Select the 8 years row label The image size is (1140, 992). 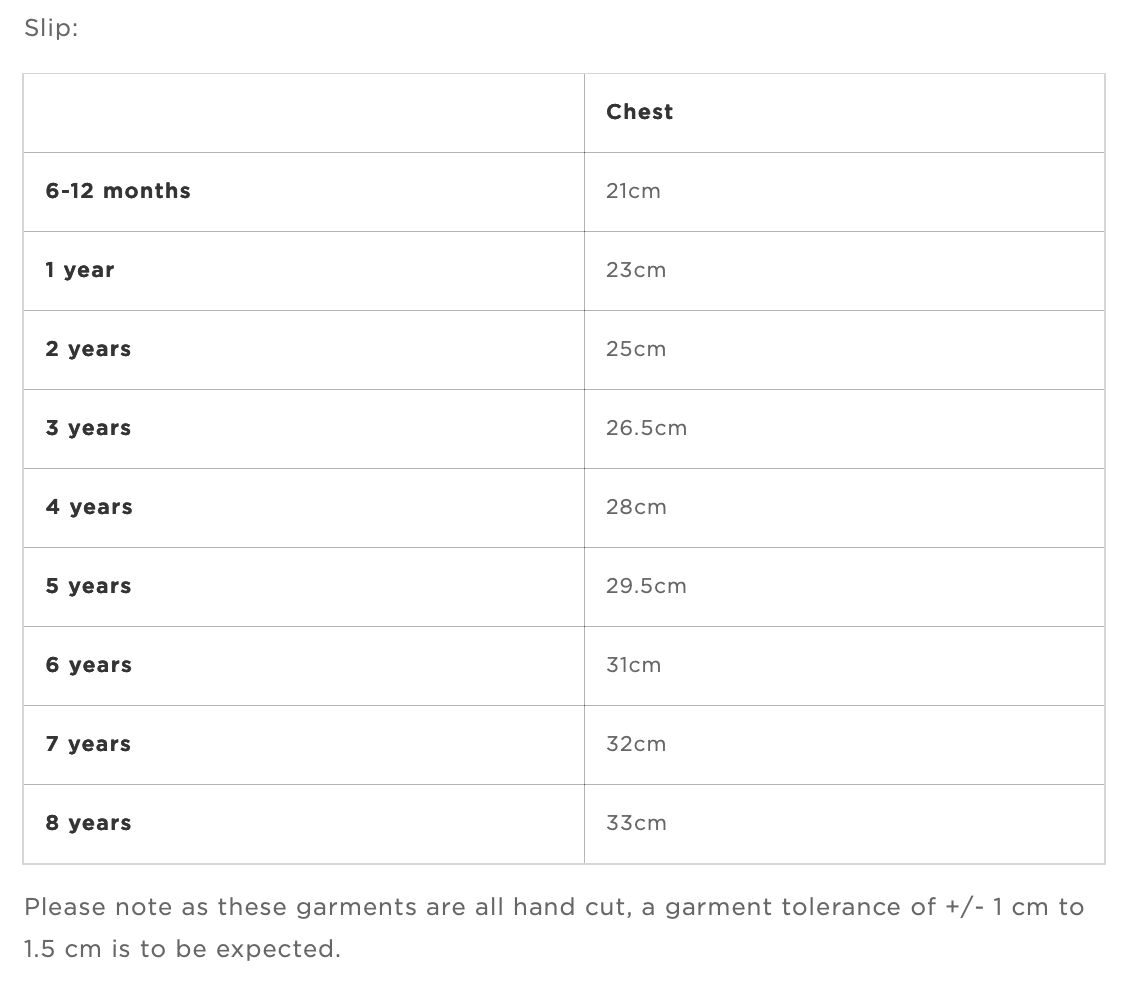tap(88, 823)
